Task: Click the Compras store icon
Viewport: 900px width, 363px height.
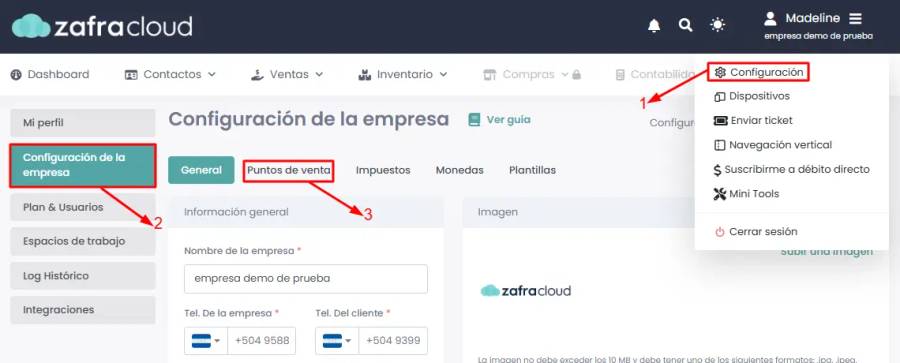Action: [490, 75]
